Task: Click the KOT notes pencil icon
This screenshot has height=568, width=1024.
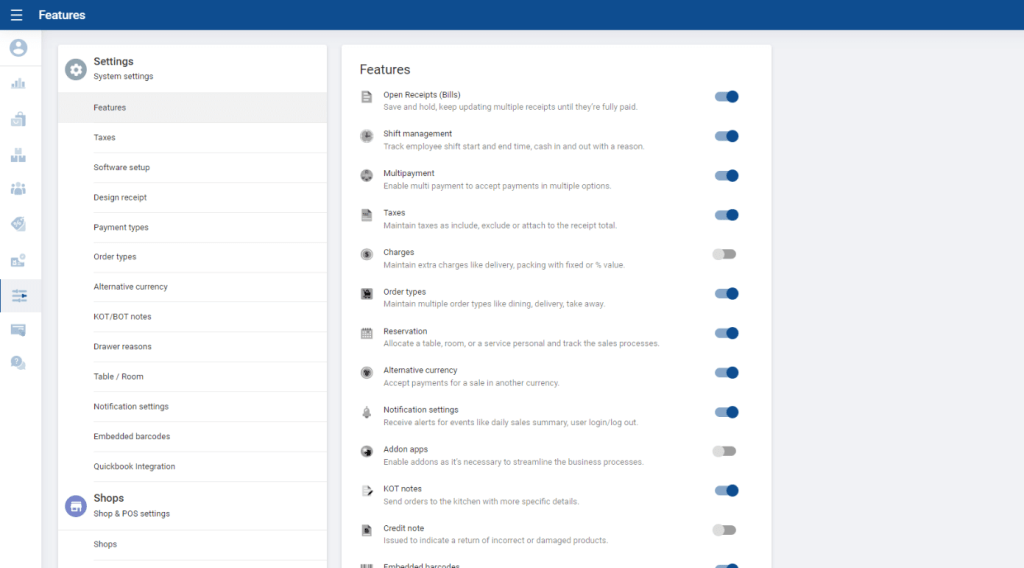Action: (366, 490)
